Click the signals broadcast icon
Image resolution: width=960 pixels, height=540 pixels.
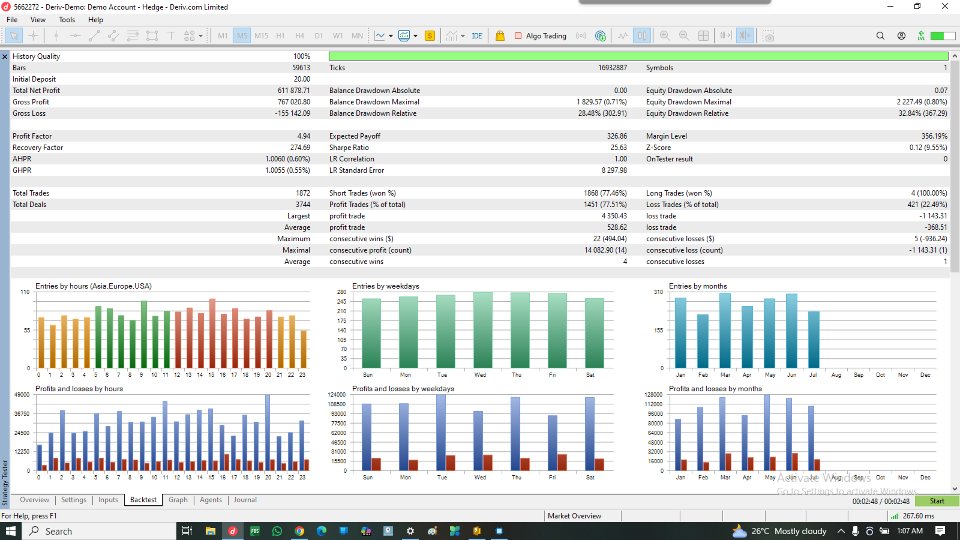[x=581, y=36]
